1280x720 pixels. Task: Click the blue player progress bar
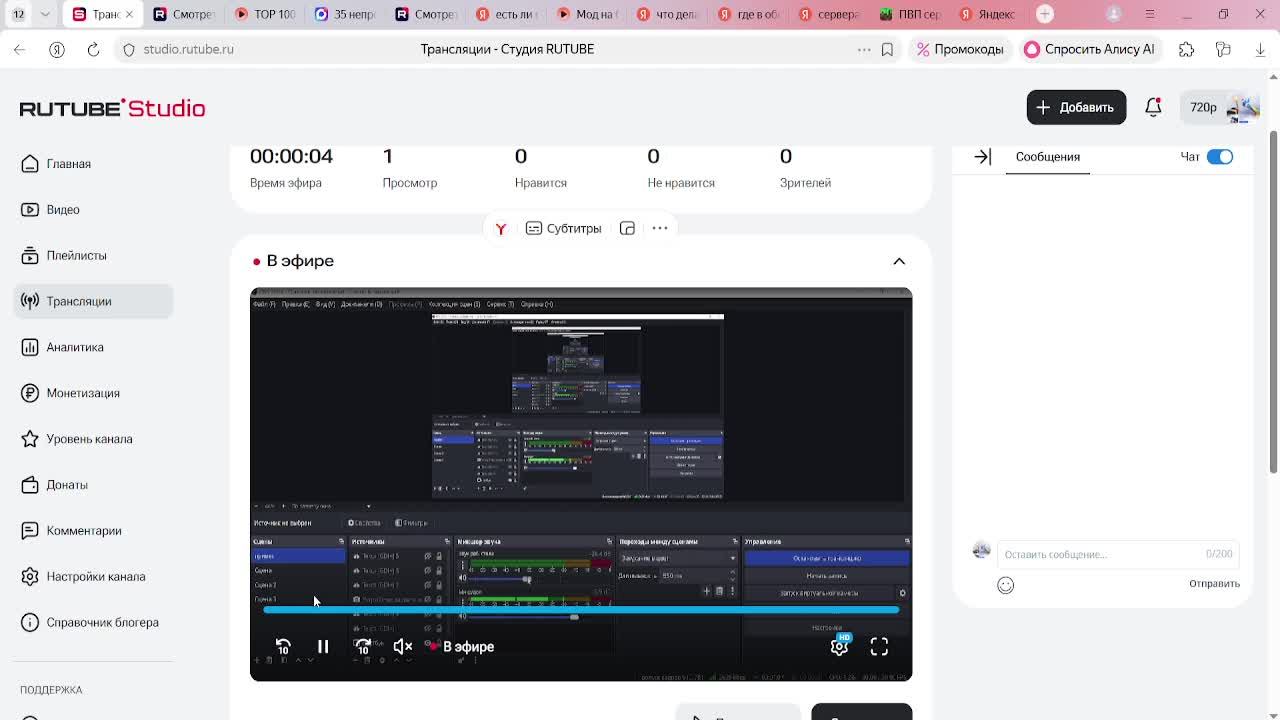(x=581, y=609)
